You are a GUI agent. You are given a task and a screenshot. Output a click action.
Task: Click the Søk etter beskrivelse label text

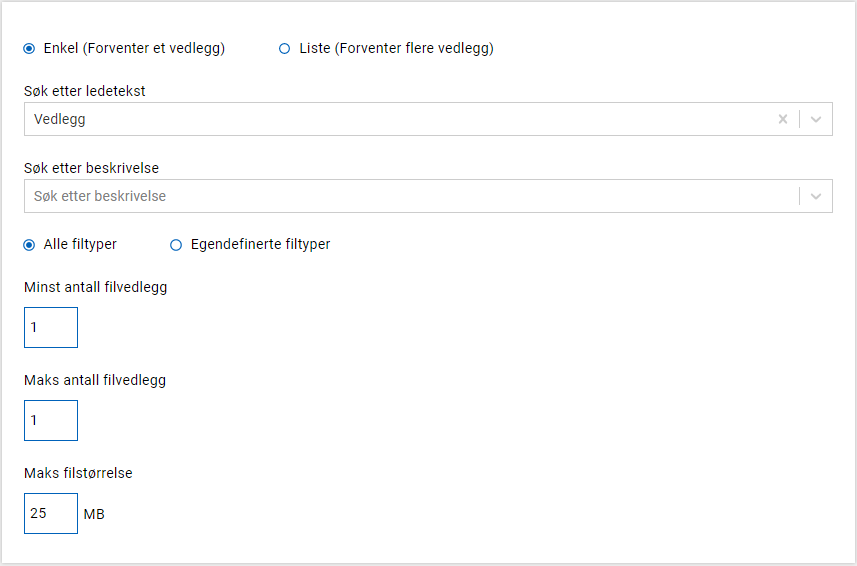click(91, 168)
